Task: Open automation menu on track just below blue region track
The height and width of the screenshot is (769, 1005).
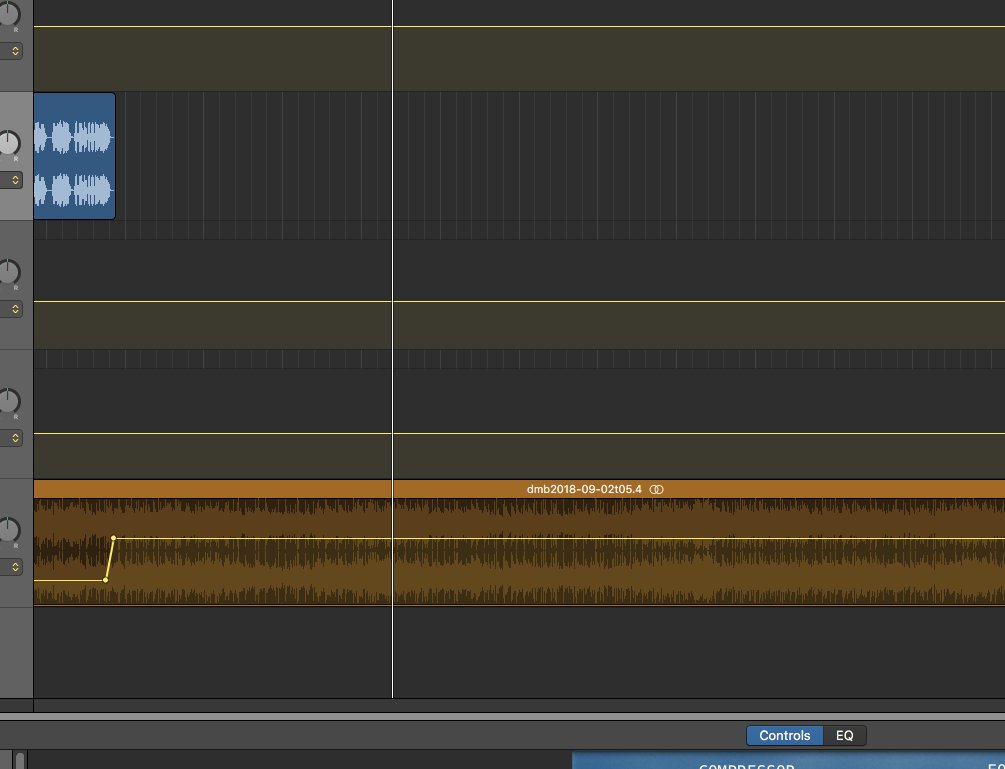Action: 12,310
